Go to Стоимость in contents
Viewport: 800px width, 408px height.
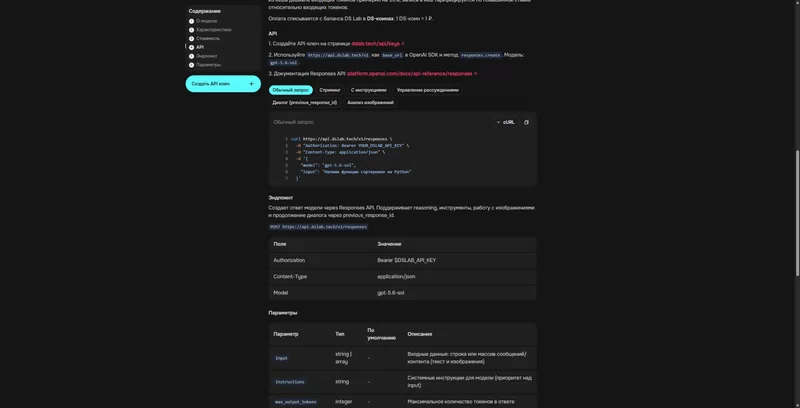pyautogui.click(x=208, y=38)
